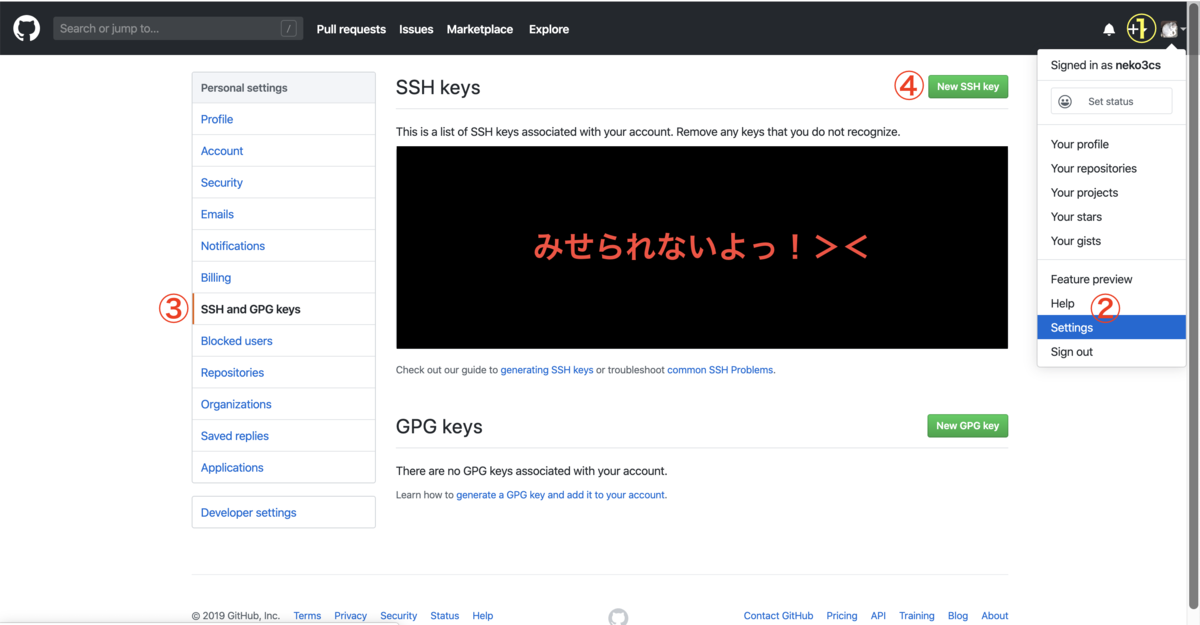Choose Help from the user menu
The image size is (1200, 625).
[x=1111, y=303]
